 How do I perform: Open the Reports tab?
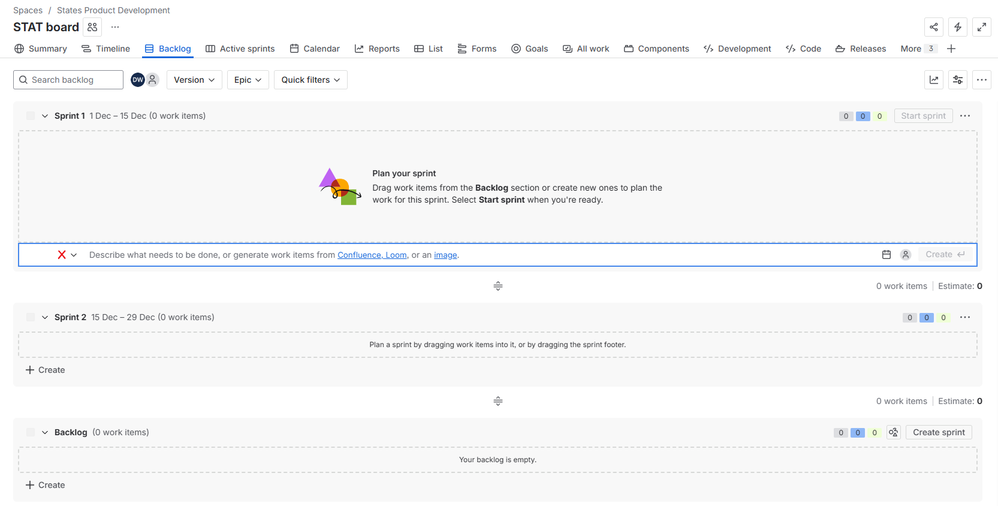click(377, 48)
